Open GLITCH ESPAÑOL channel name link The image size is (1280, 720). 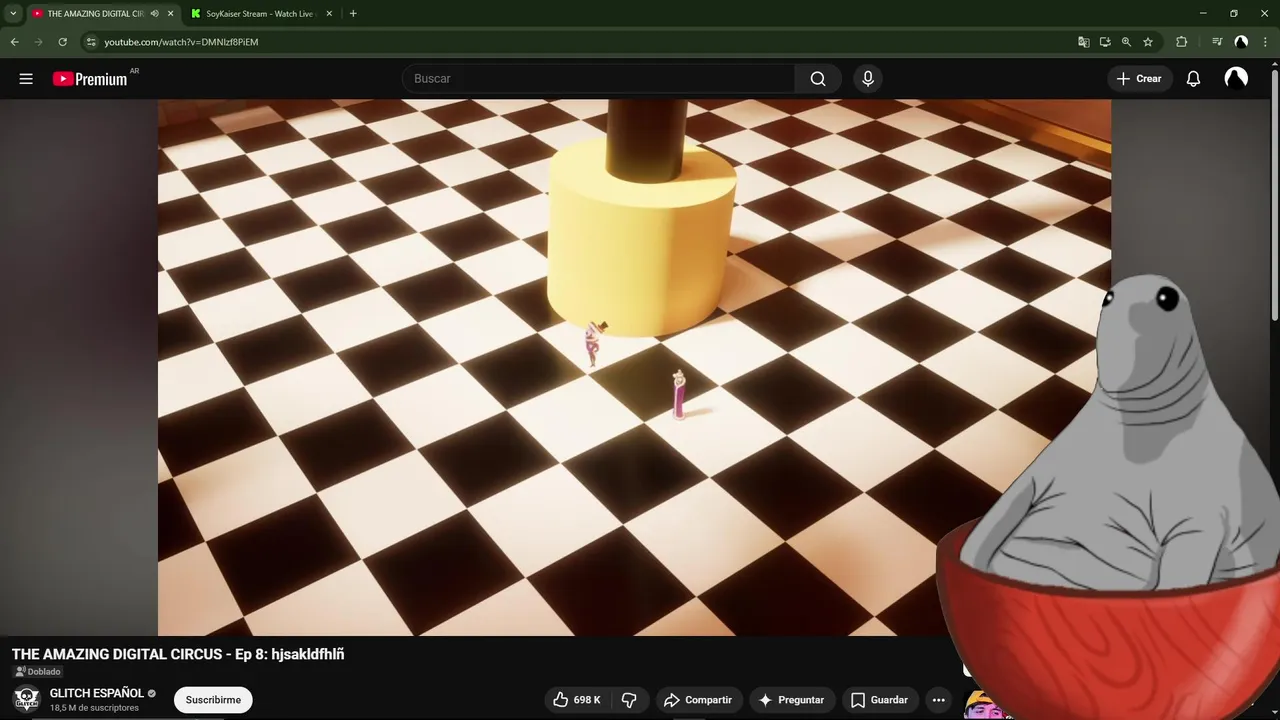point(97,693)
